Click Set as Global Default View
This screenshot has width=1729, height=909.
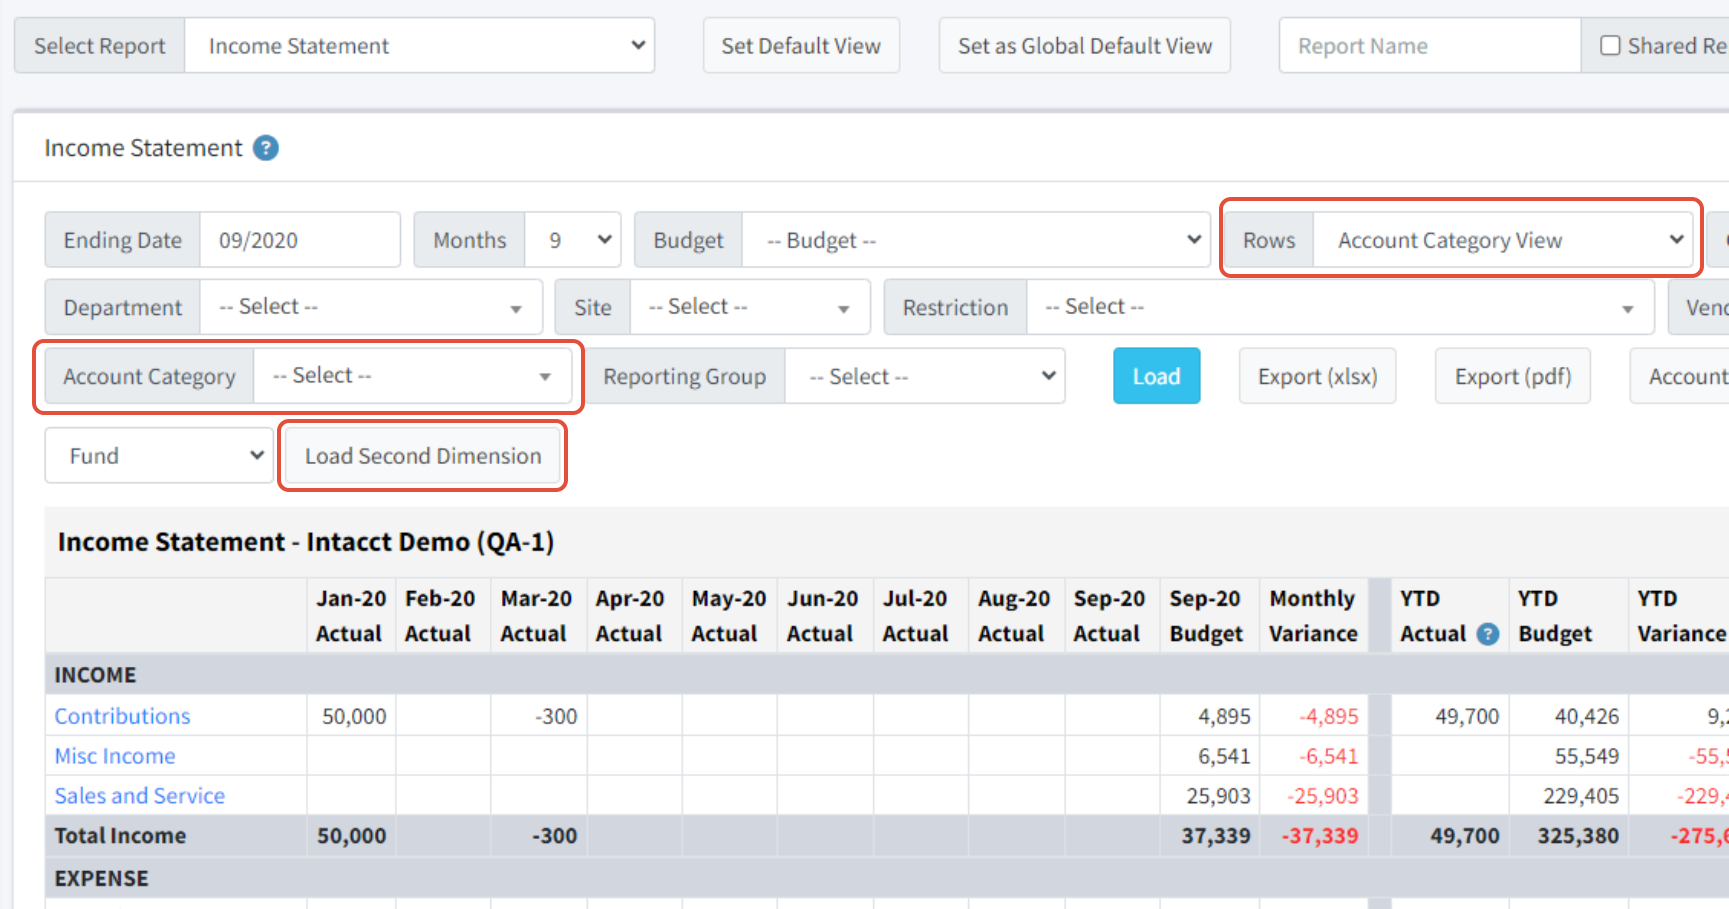(1085, 45)
